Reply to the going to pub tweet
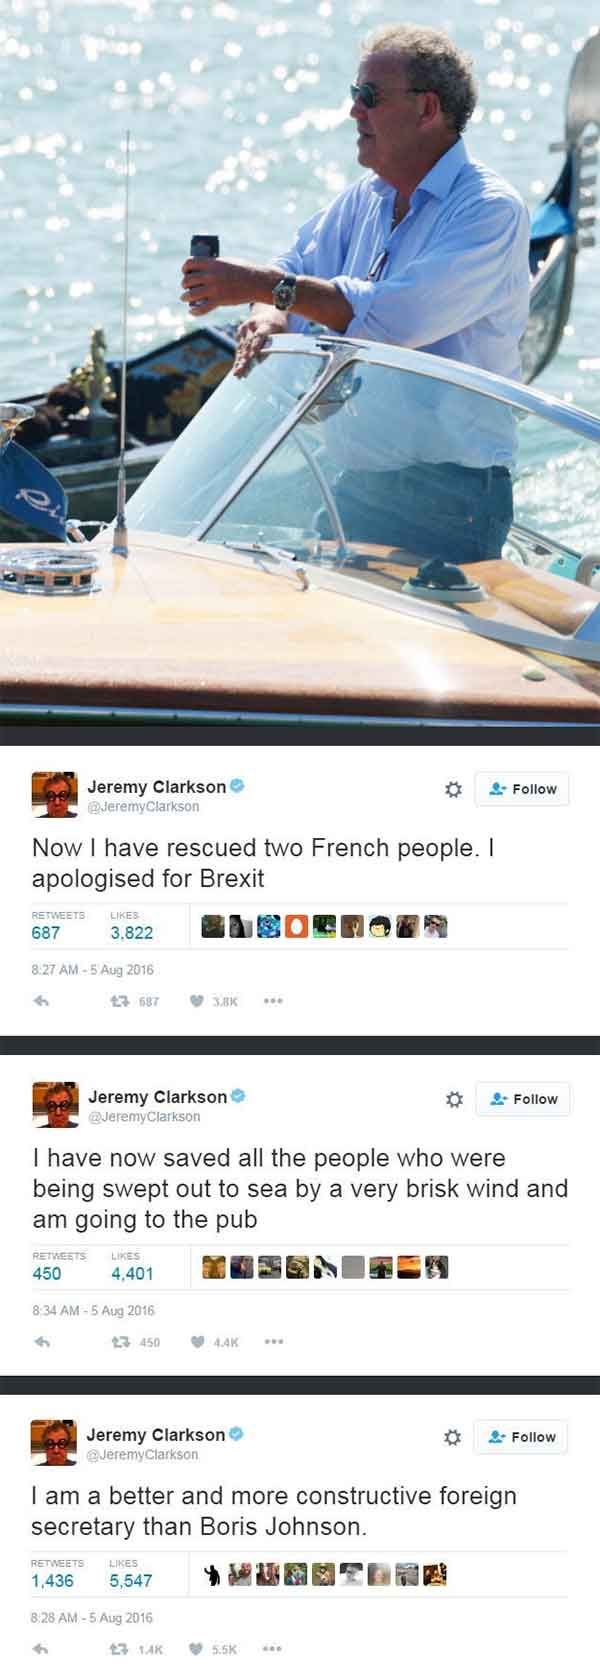The height and width of the screenshot is (1679, 600). click(x=41, y=1342)
